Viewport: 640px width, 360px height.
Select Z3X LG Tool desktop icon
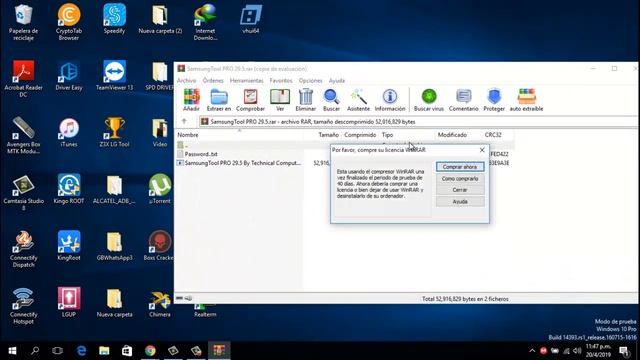point(114,132)
